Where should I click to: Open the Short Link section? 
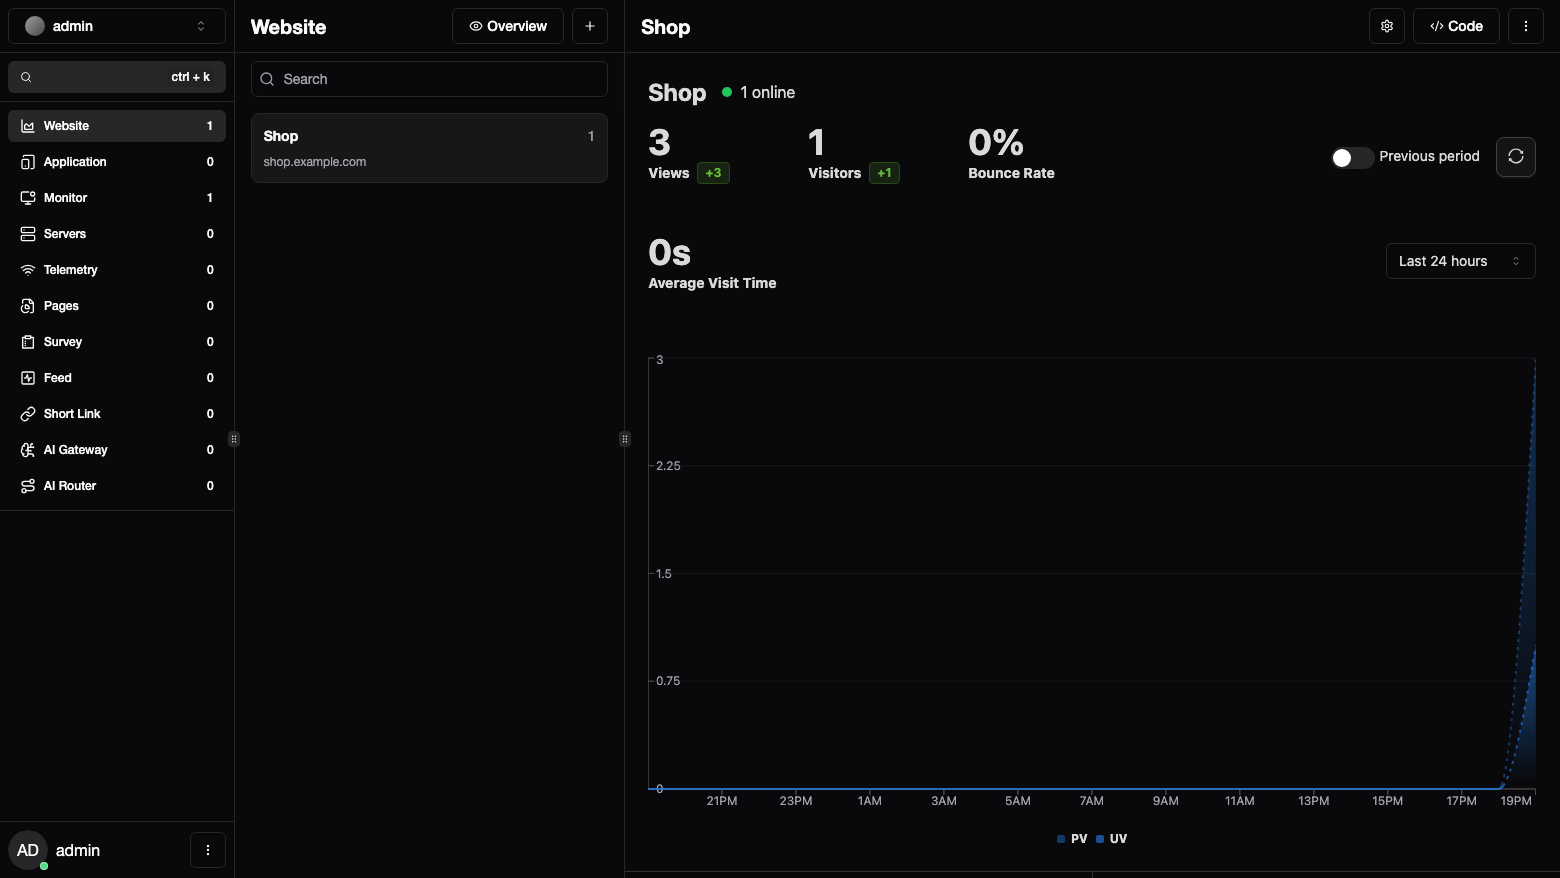(x=117, y=414)
